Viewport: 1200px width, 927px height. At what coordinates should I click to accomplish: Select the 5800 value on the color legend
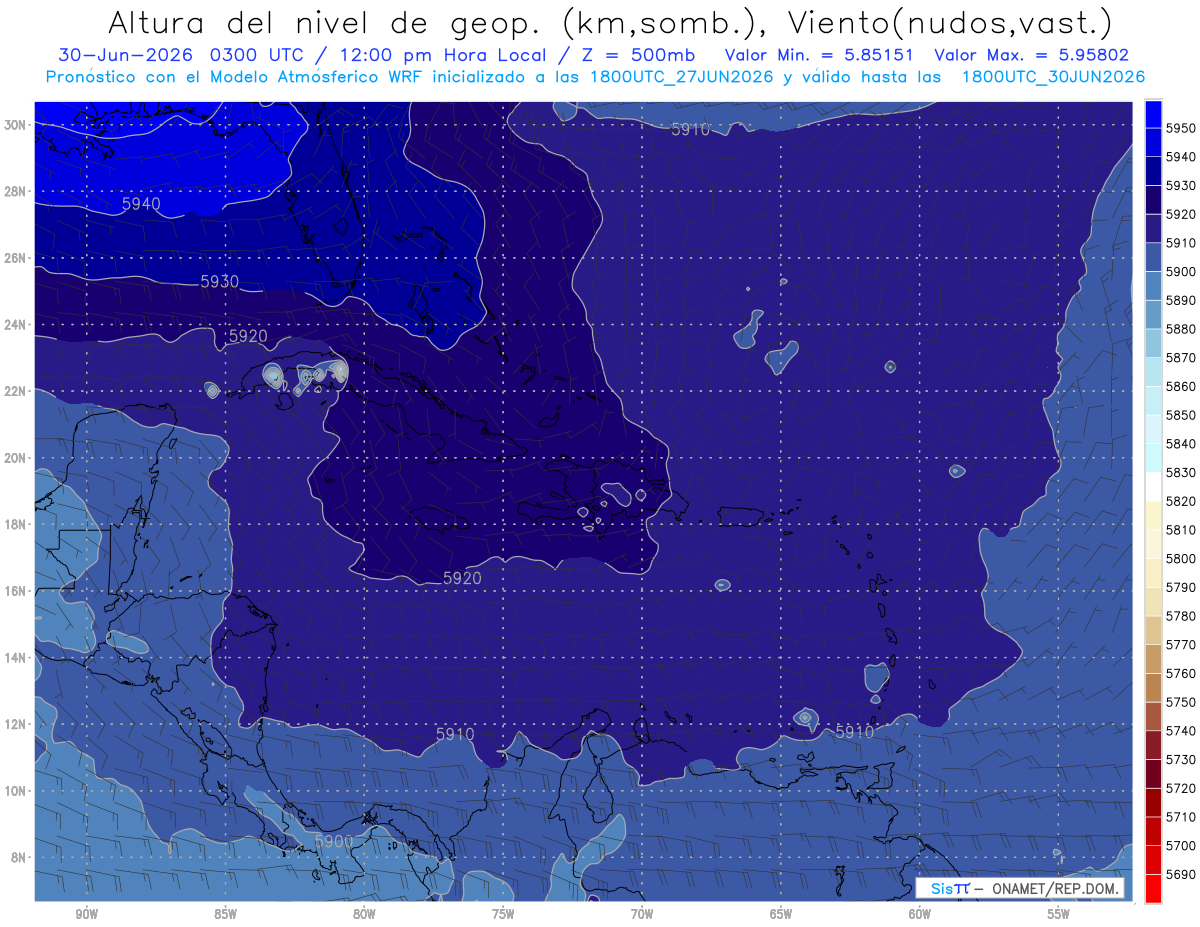click(1180, 558)
